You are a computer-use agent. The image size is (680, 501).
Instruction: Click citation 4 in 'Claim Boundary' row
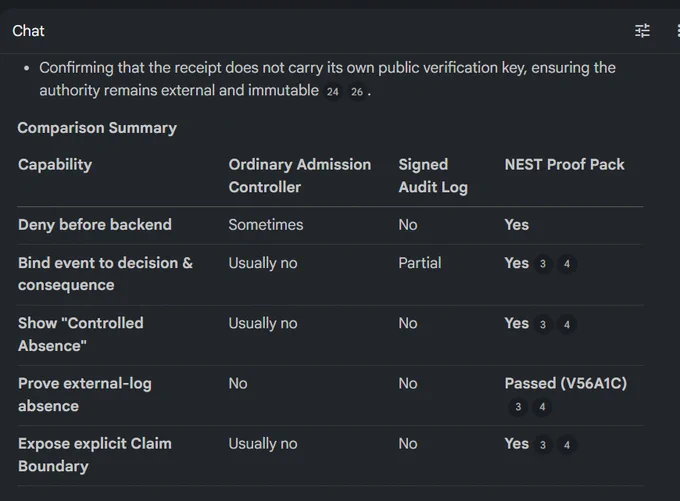567,445
